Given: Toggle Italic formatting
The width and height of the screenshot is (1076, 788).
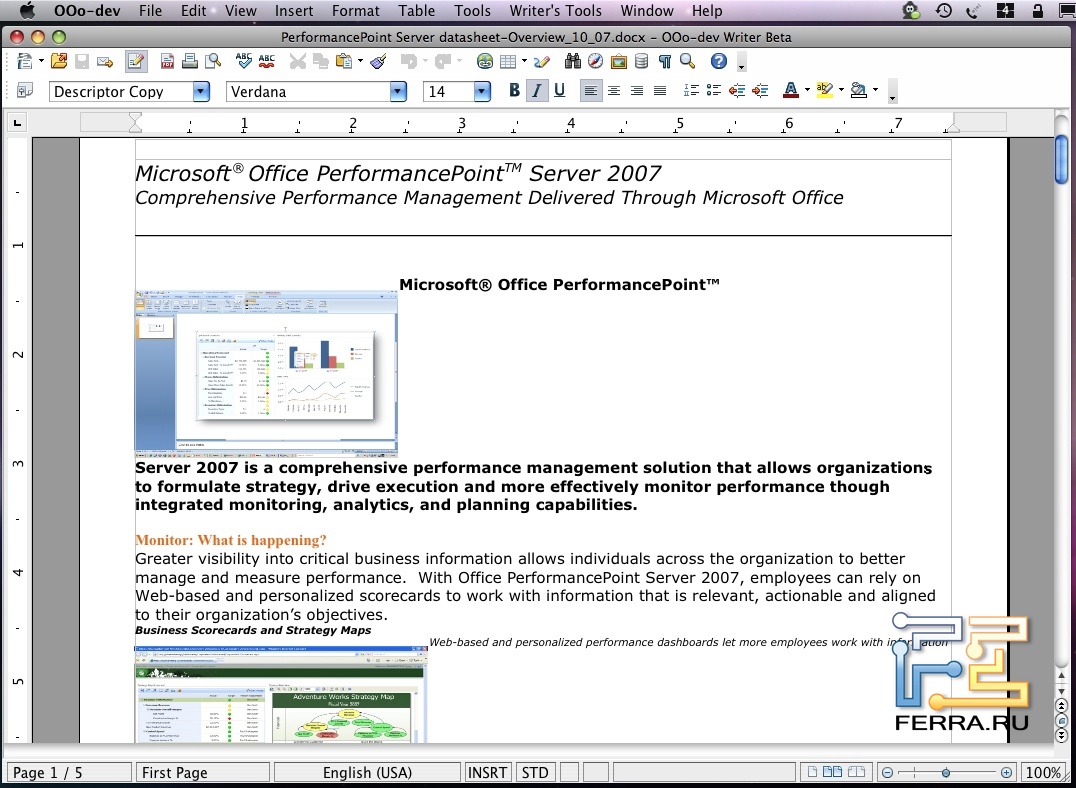Looking at the screenshot, I should 537,91.
